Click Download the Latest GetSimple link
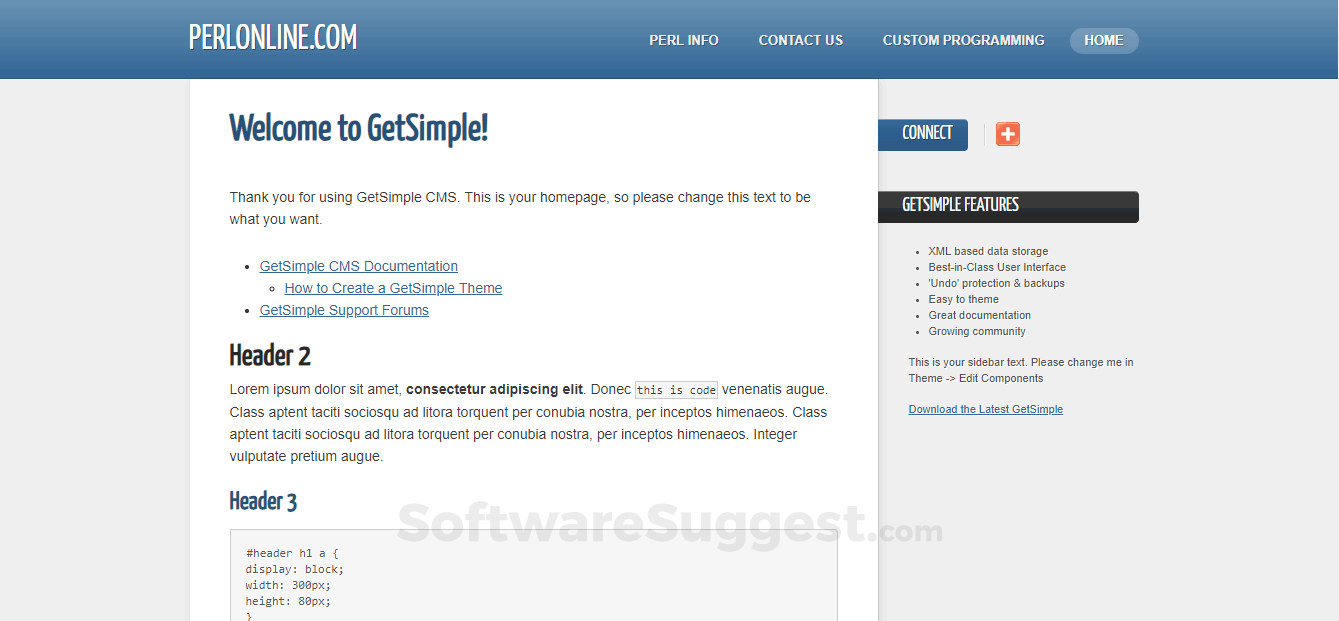The height and width of the screenshot is (621, 1339). (986, 409)
